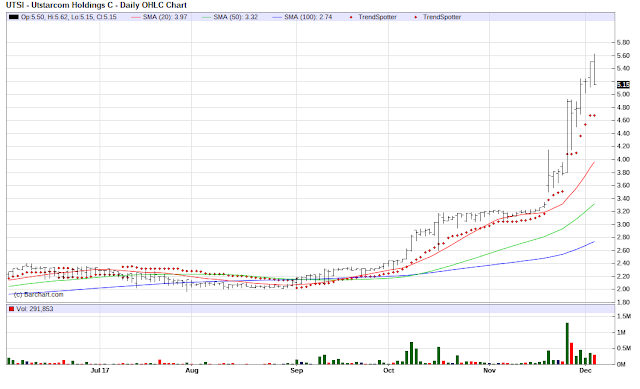Click the 5.60 price axis label
Viewport: 640px width, 389px height.
[623, 56]
